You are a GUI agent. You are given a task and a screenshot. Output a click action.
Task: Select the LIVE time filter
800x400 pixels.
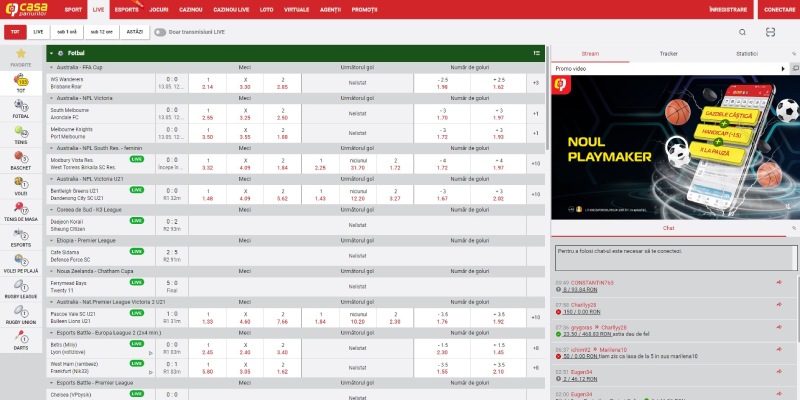(x=38, y=32)
